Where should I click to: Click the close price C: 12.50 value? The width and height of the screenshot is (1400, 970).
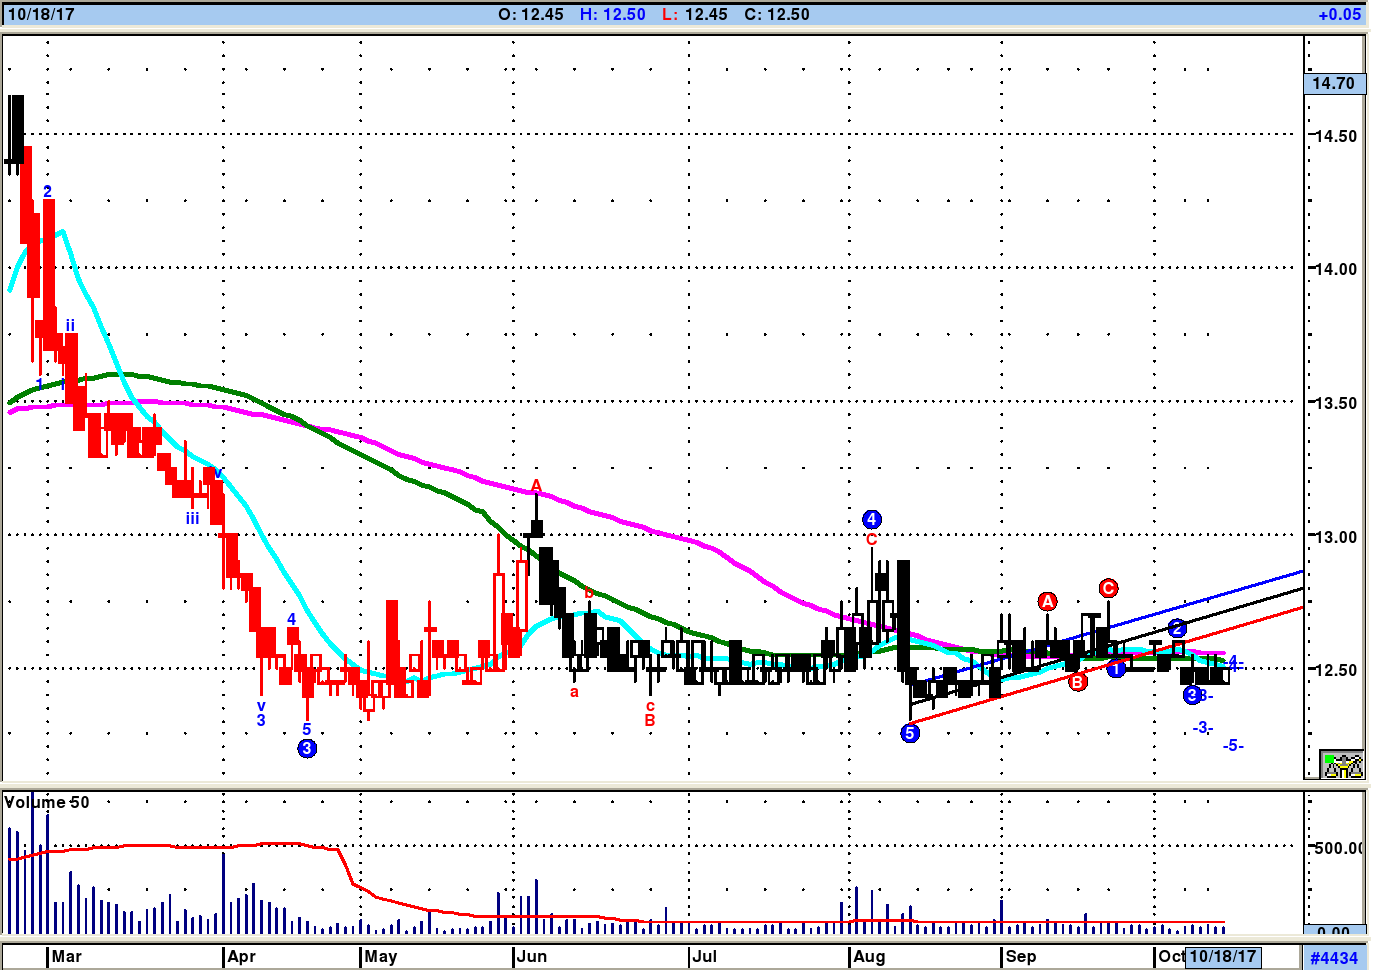pos(777,14)
